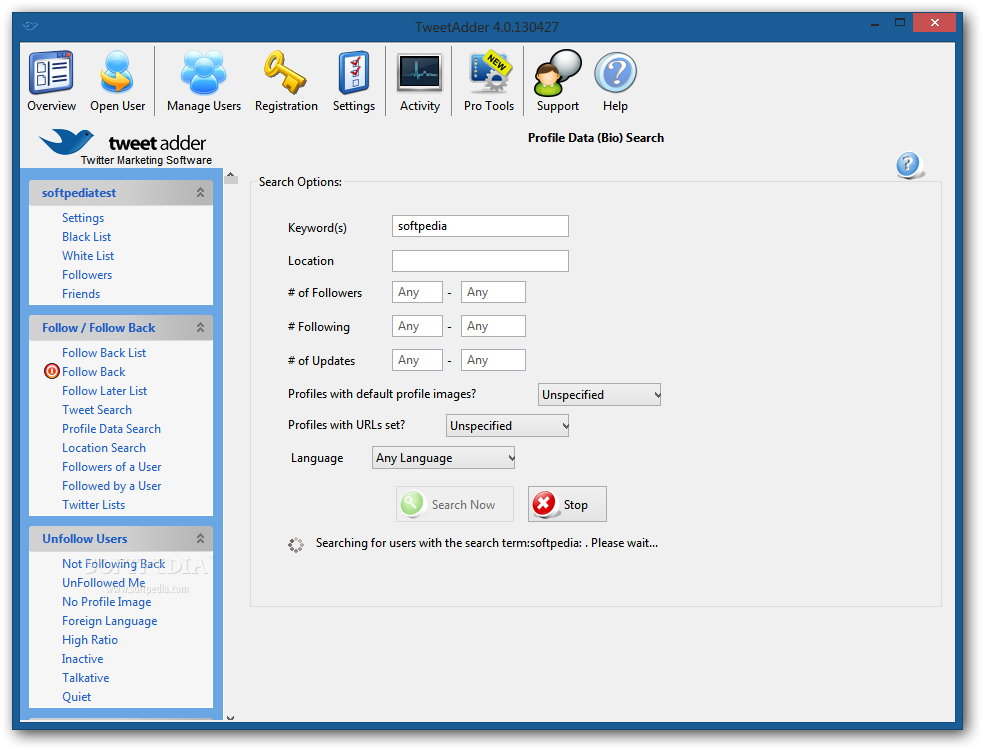
Task: Open Pro Tools from the toolbar
Action: (x=489, y=81)
